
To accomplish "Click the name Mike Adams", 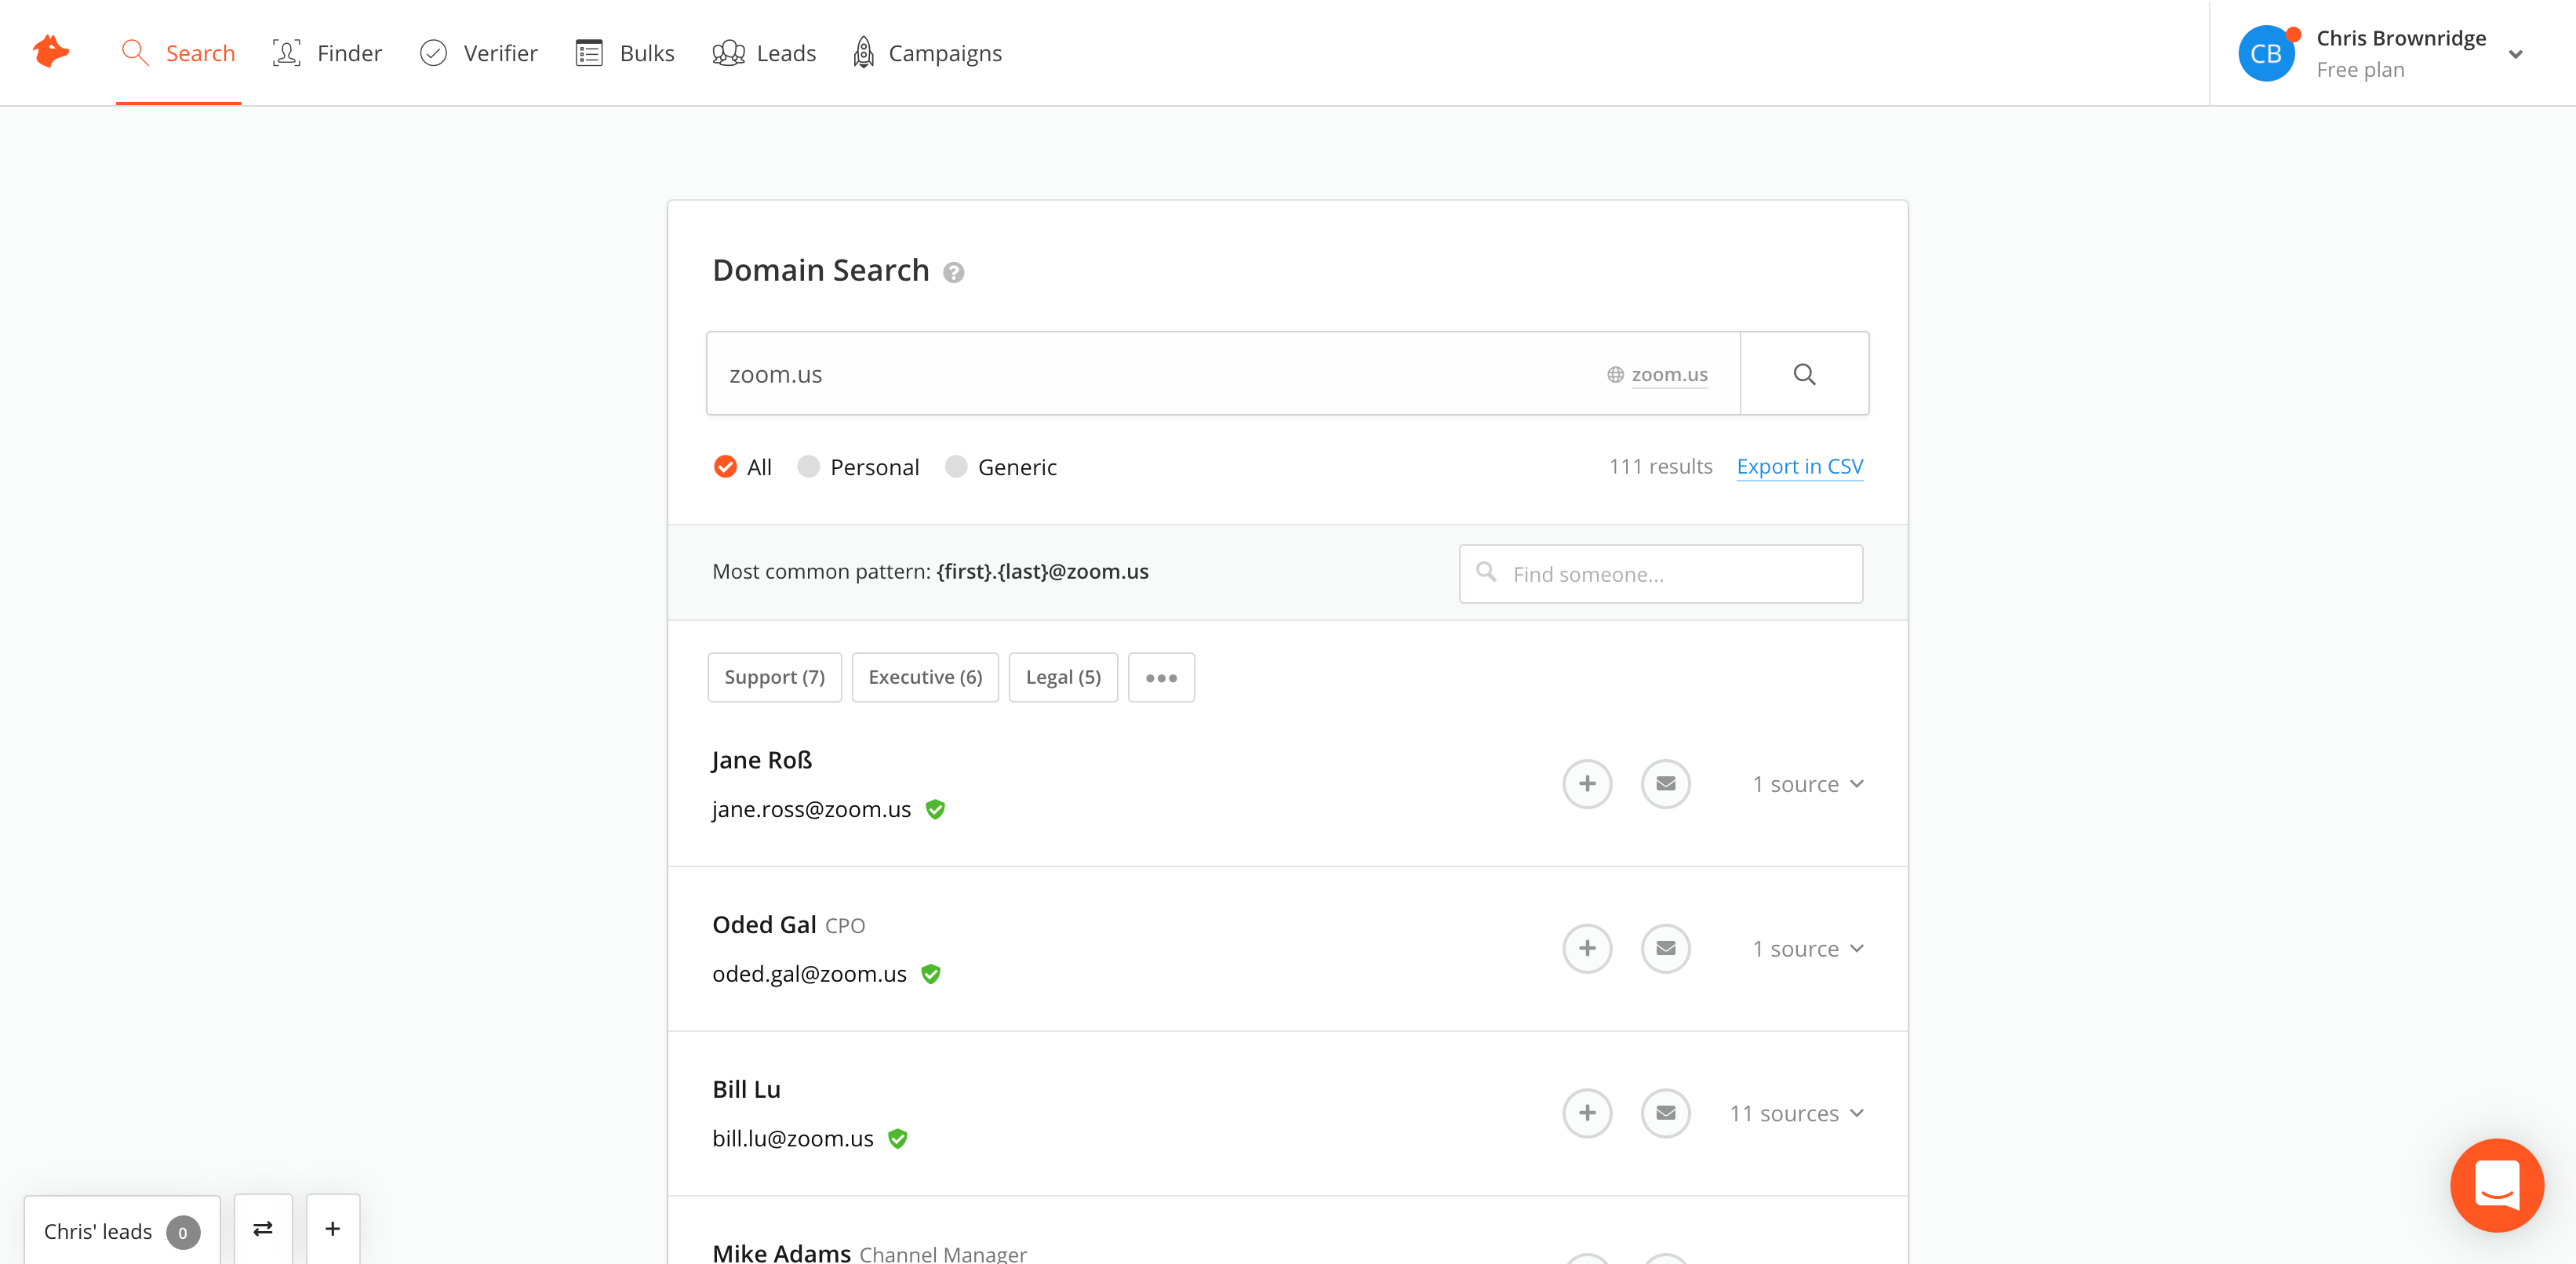I will [x=781, y=1252].
